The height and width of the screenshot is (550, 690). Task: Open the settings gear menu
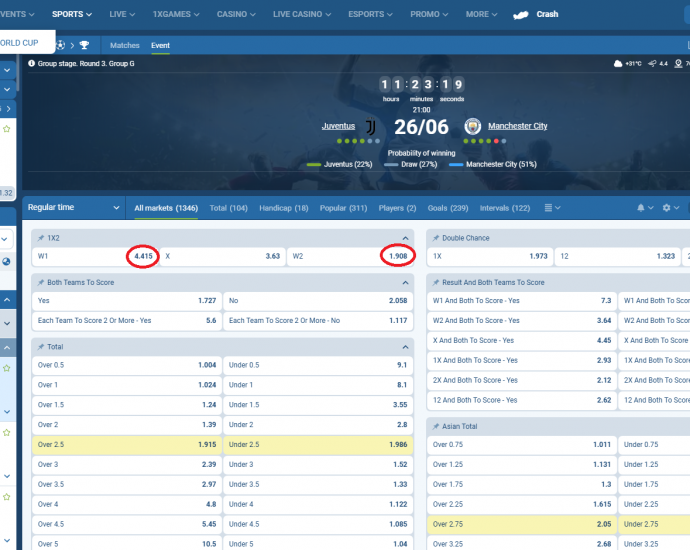point(671,208)
